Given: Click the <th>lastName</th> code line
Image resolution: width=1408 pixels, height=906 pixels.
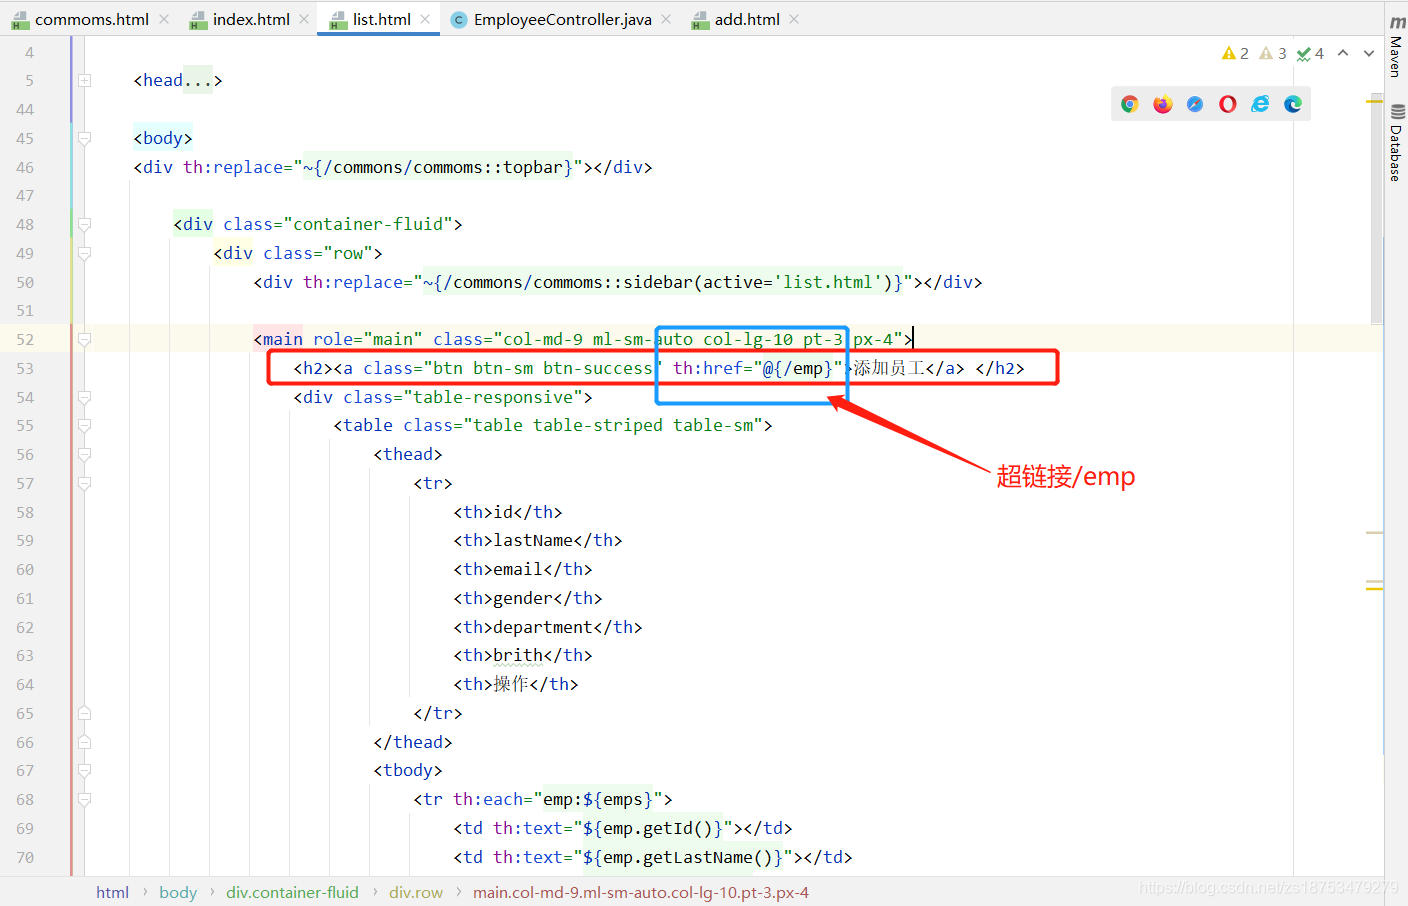Looking at the screenshot, I should (538, 540).
